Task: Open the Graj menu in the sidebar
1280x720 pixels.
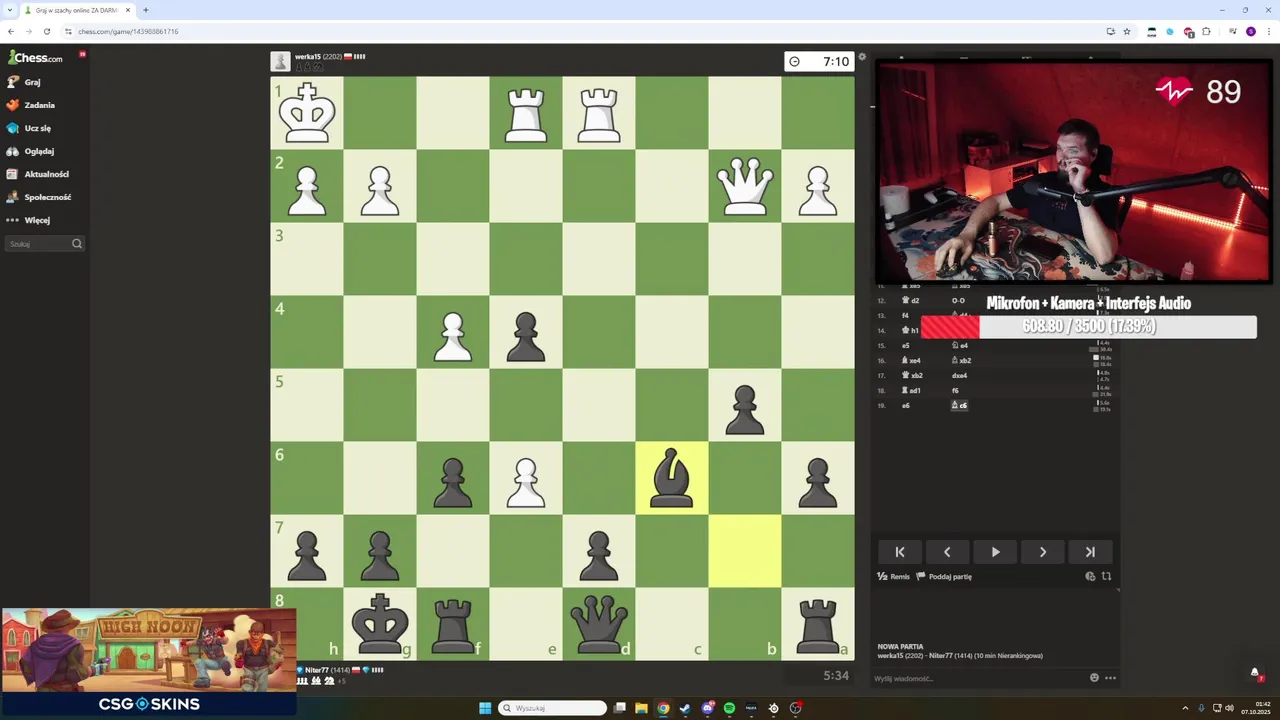Action: click(33, 82)
